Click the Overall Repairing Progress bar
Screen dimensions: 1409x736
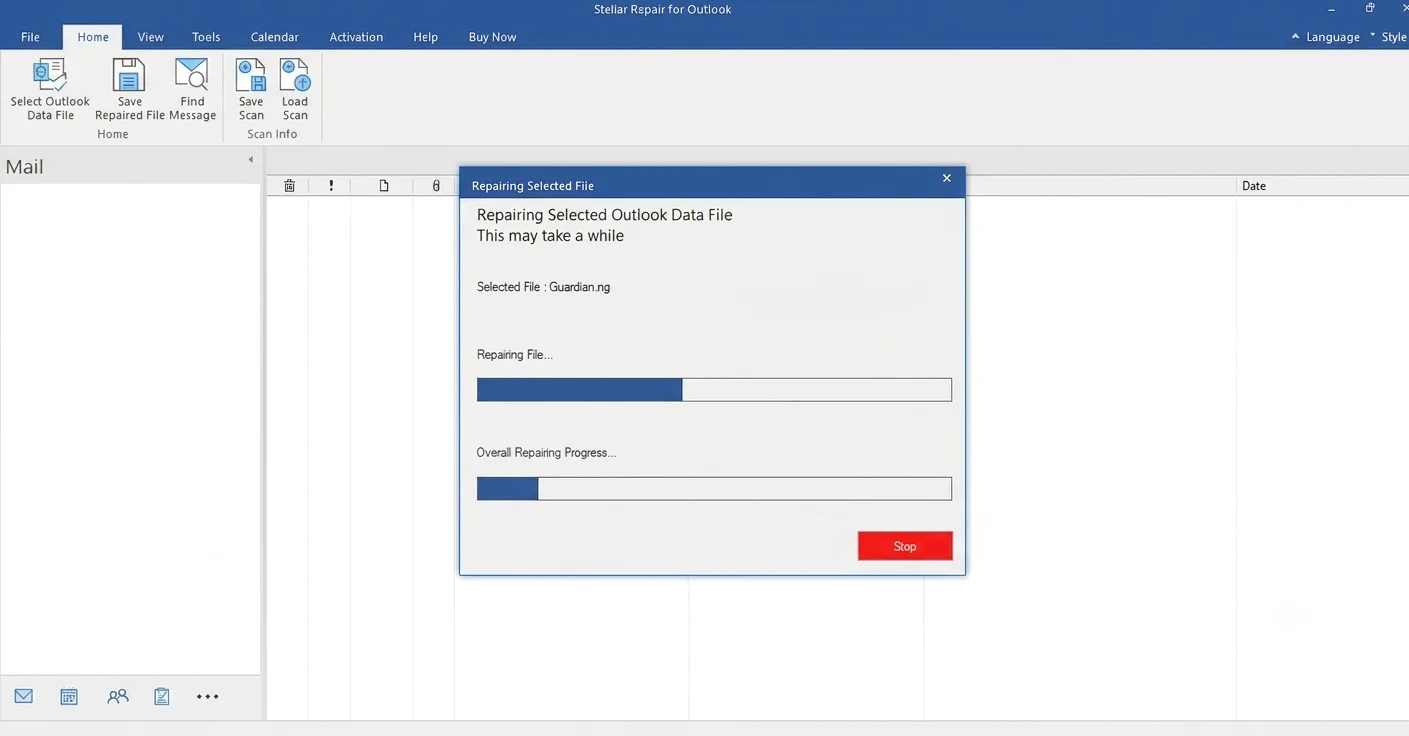coord(714,488)
